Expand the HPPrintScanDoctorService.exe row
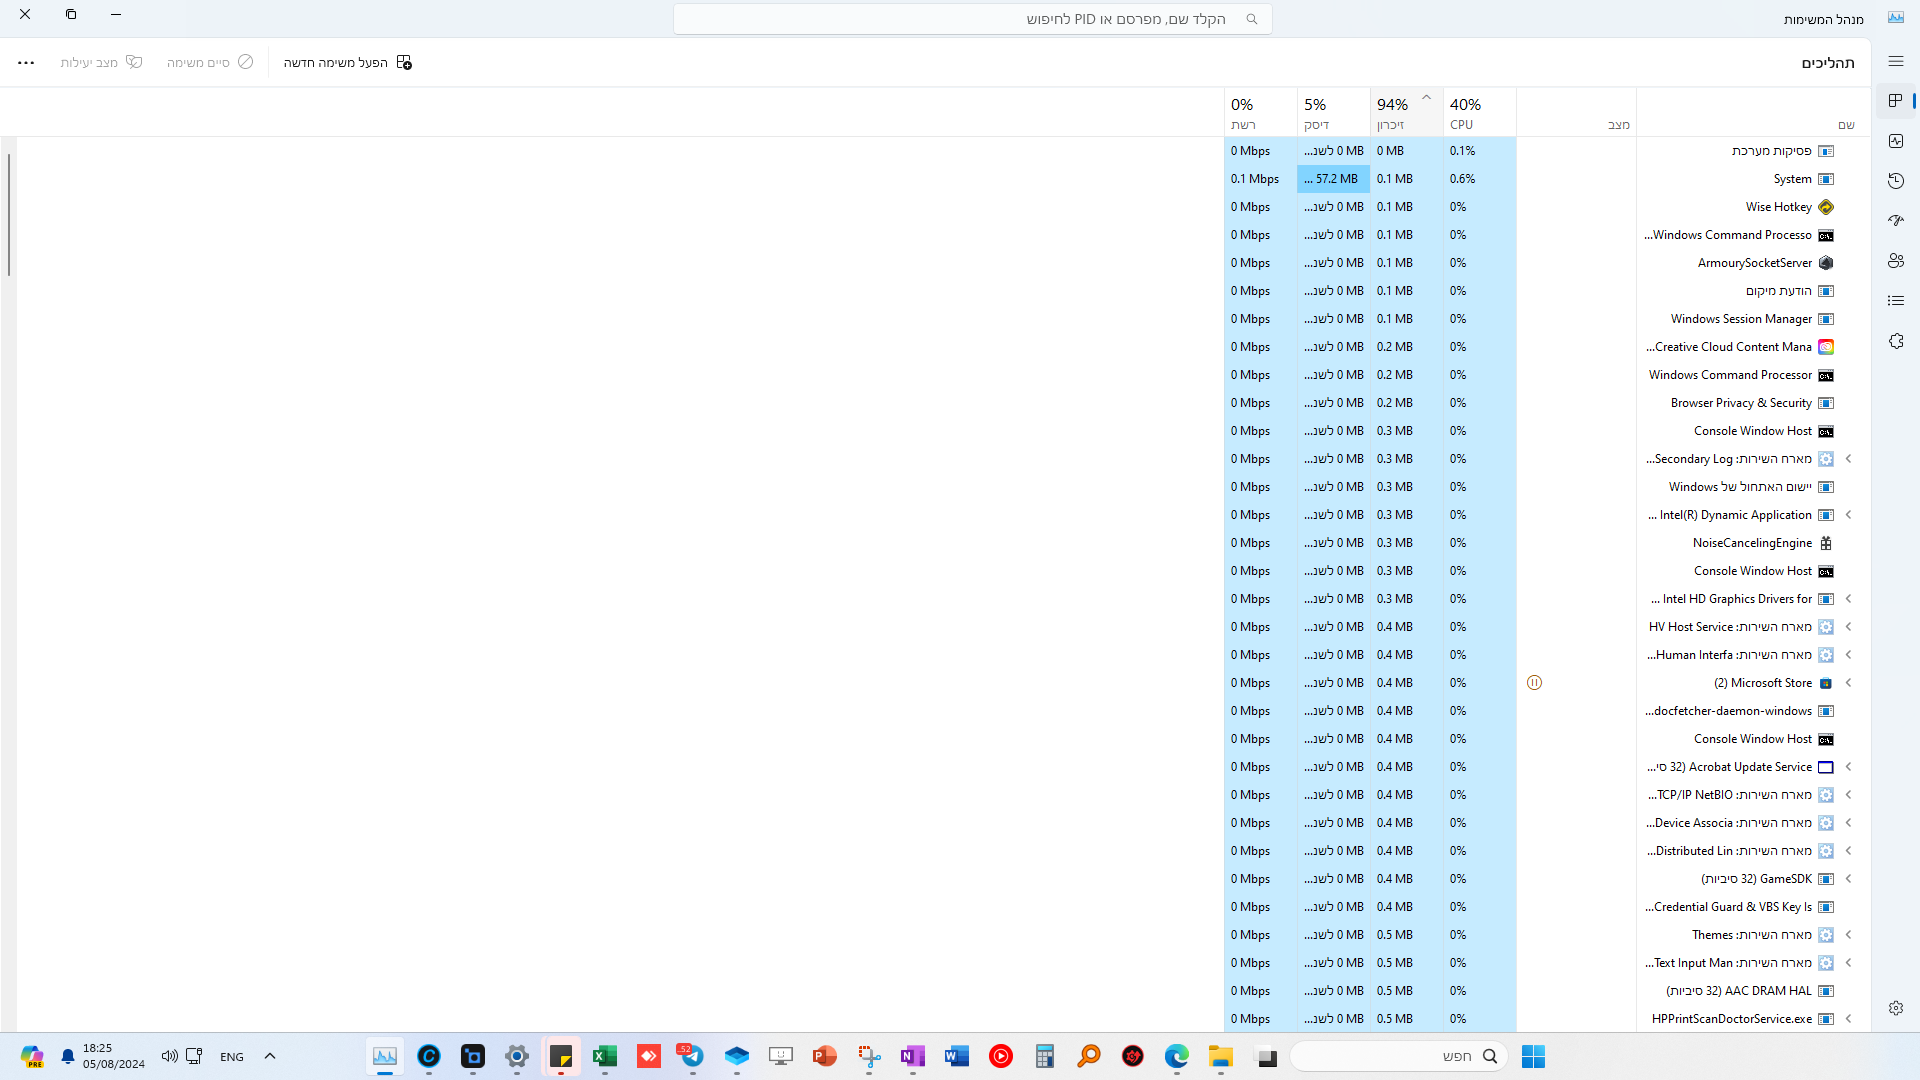Screen dimensions: 1920x1080 pyautogui.click(x=1849, y=1019)
